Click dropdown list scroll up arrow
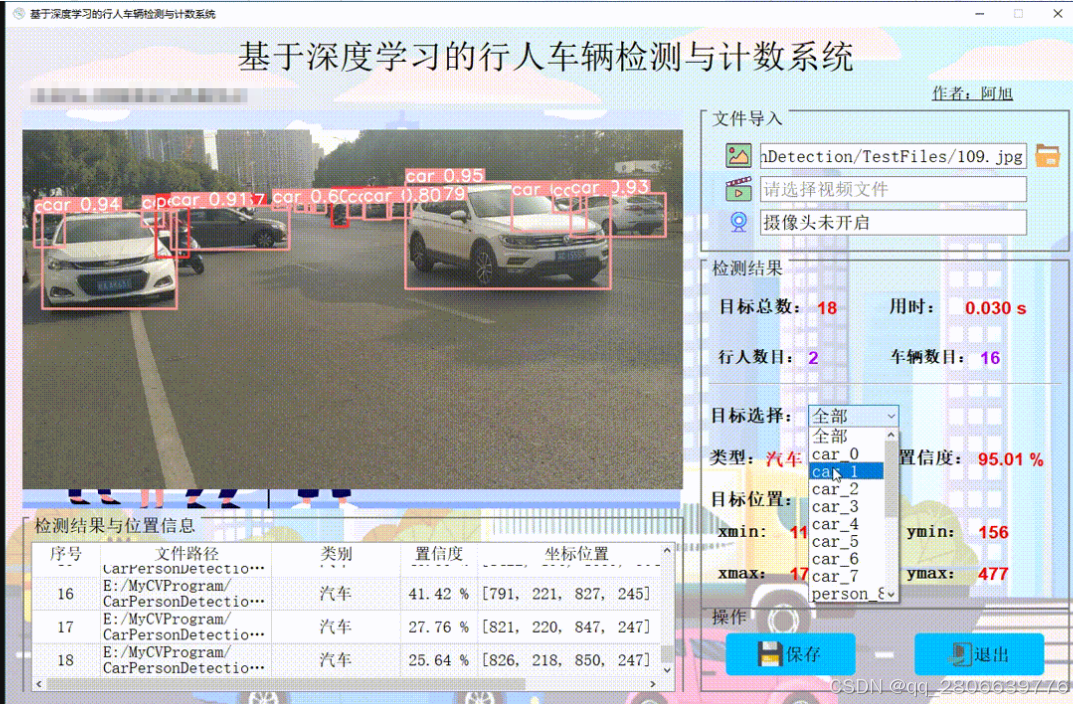Screen dimensions: 1073x704 tap(891, 434)
